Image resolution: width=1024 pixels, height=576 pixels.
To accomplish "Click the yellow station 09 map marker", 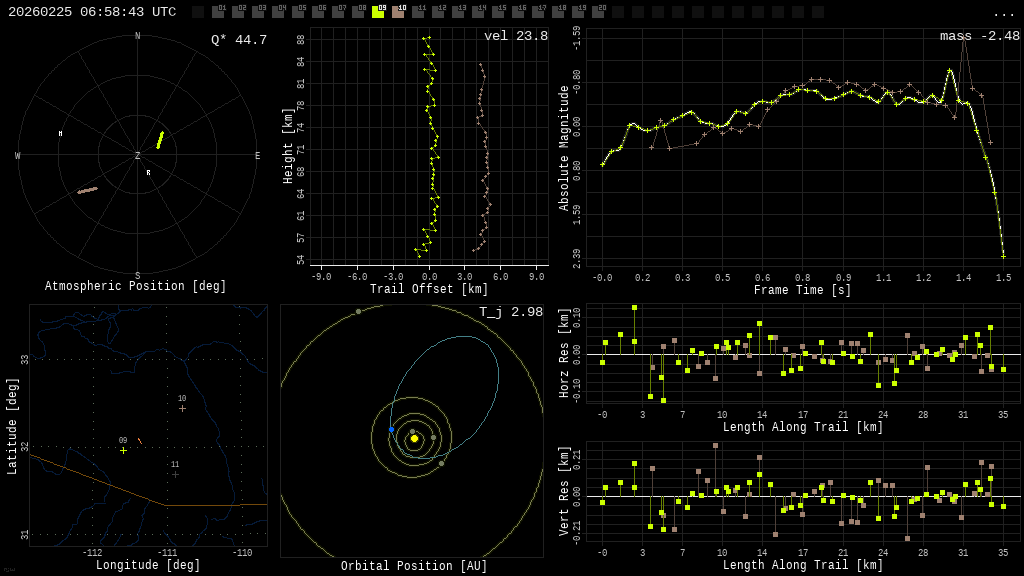I will click(x=124, y=450).
